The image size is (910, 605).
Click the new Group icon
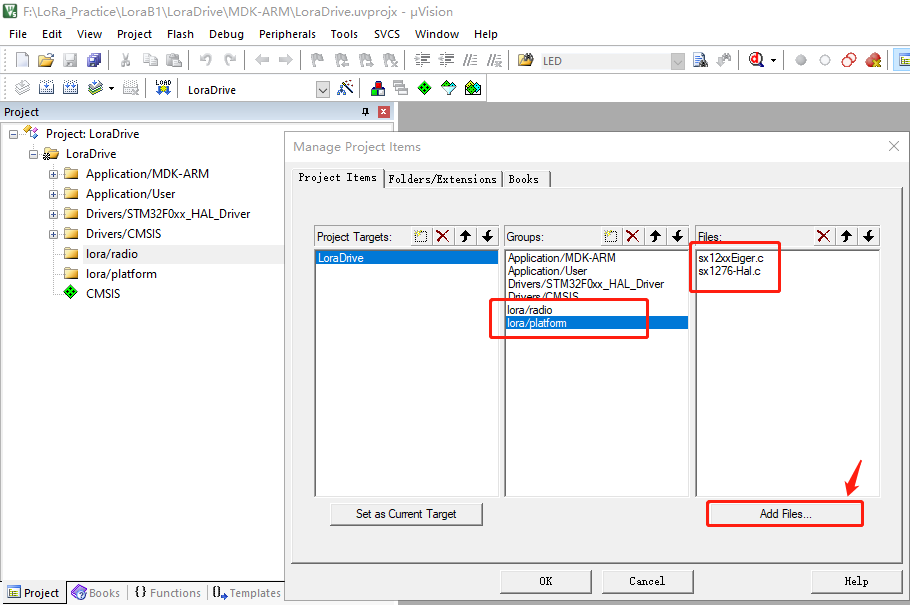click(x=611, y=236)
